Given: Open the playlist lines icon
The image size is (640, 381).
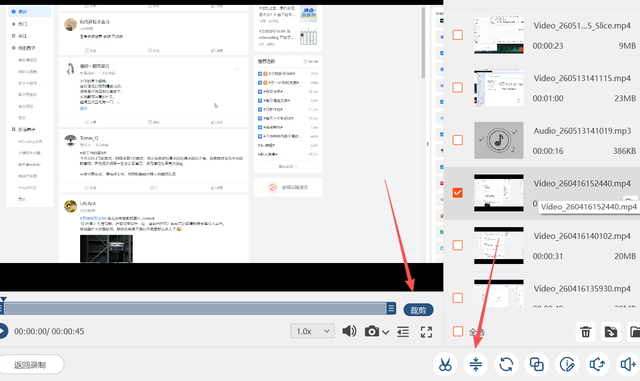Looking at the screenshot, I should coord(403,332).
